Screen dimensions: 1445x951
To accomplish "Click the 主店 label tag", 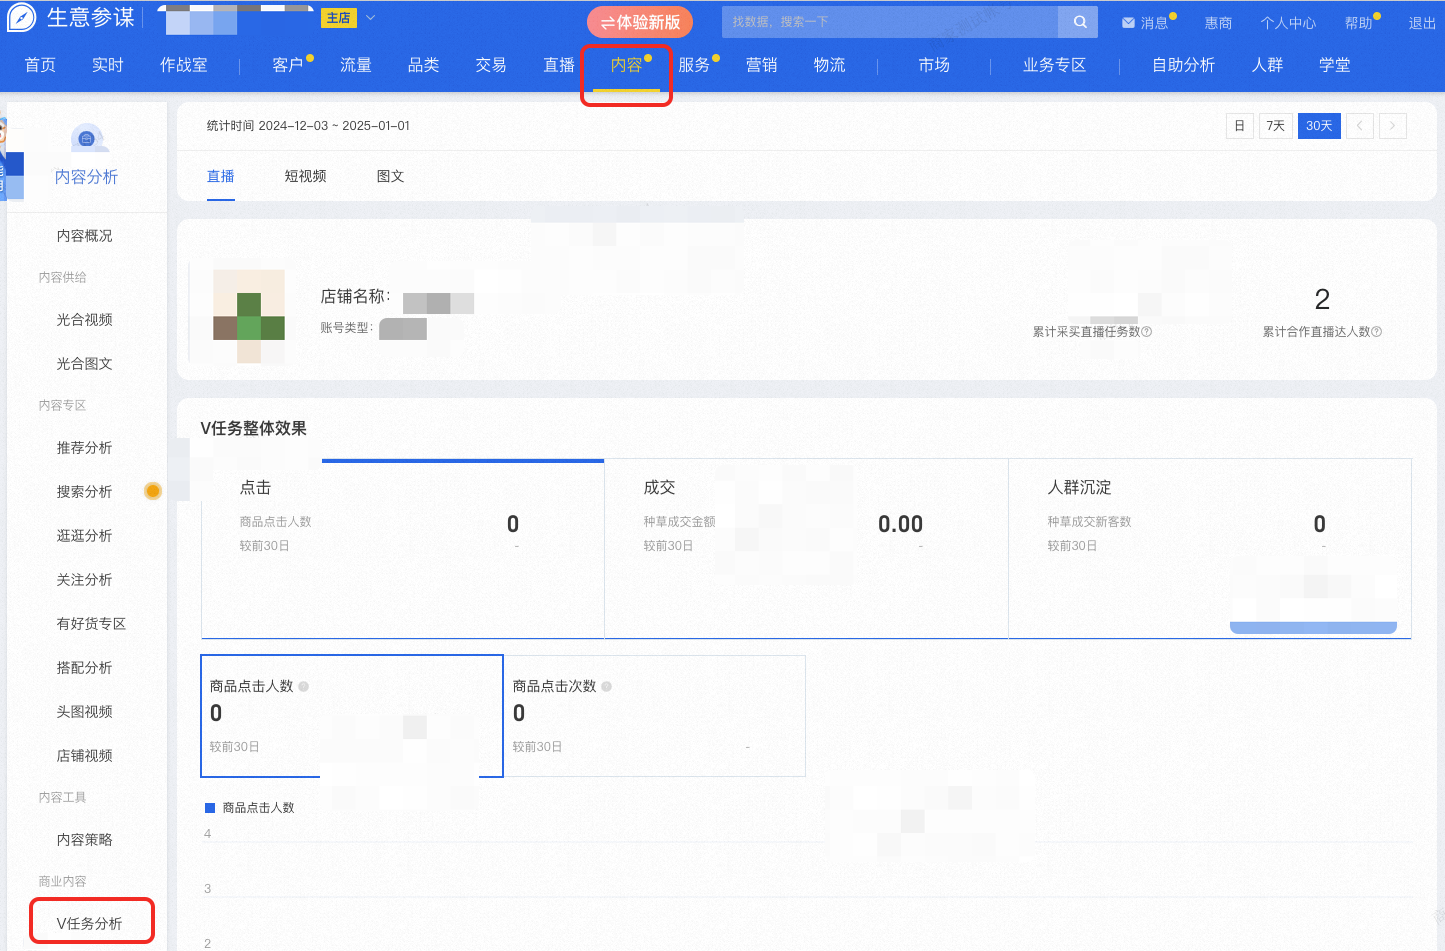I will pos(338,18).
